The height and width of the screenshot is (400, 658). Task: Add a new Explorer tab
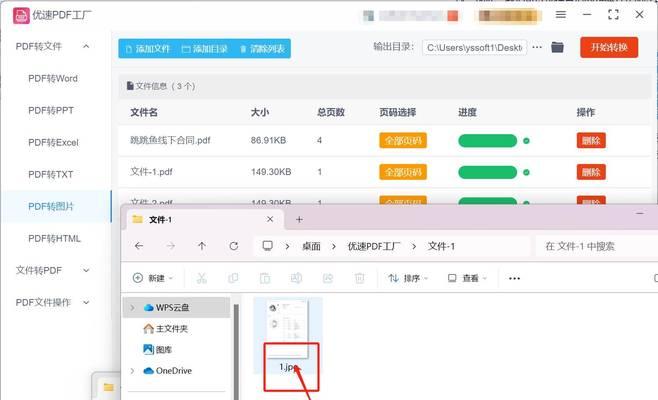pyautogui.click(x=299, y=219)
